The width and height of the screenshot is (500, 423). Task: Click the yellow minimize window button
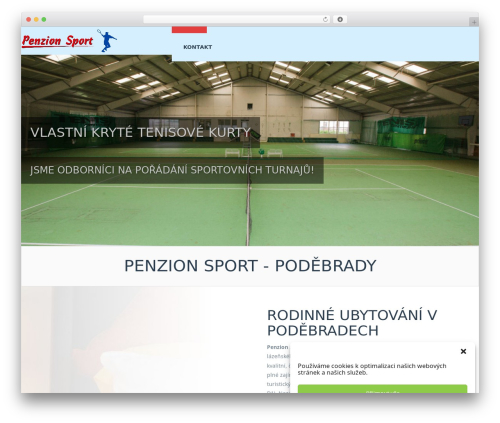click(x=36, y=19)
